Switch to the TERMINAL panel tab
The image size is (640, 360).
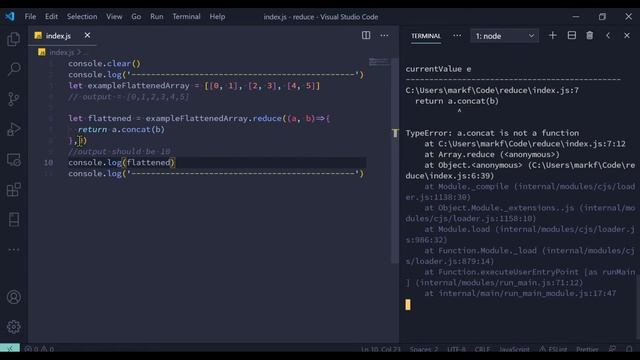tap(426, 36)
